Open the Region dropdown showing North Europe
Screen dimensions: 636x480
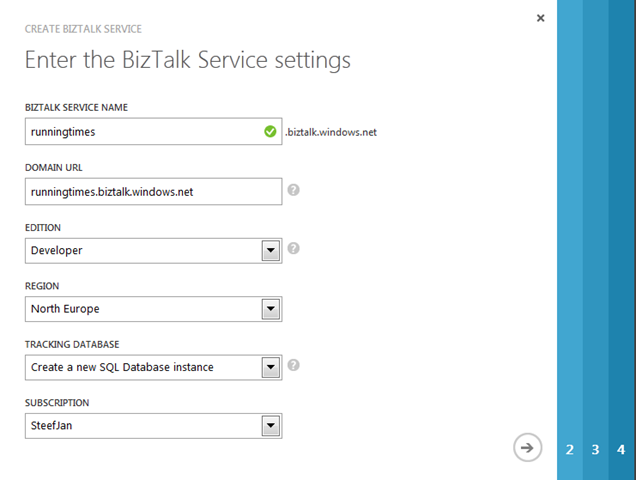pos(153,309)
